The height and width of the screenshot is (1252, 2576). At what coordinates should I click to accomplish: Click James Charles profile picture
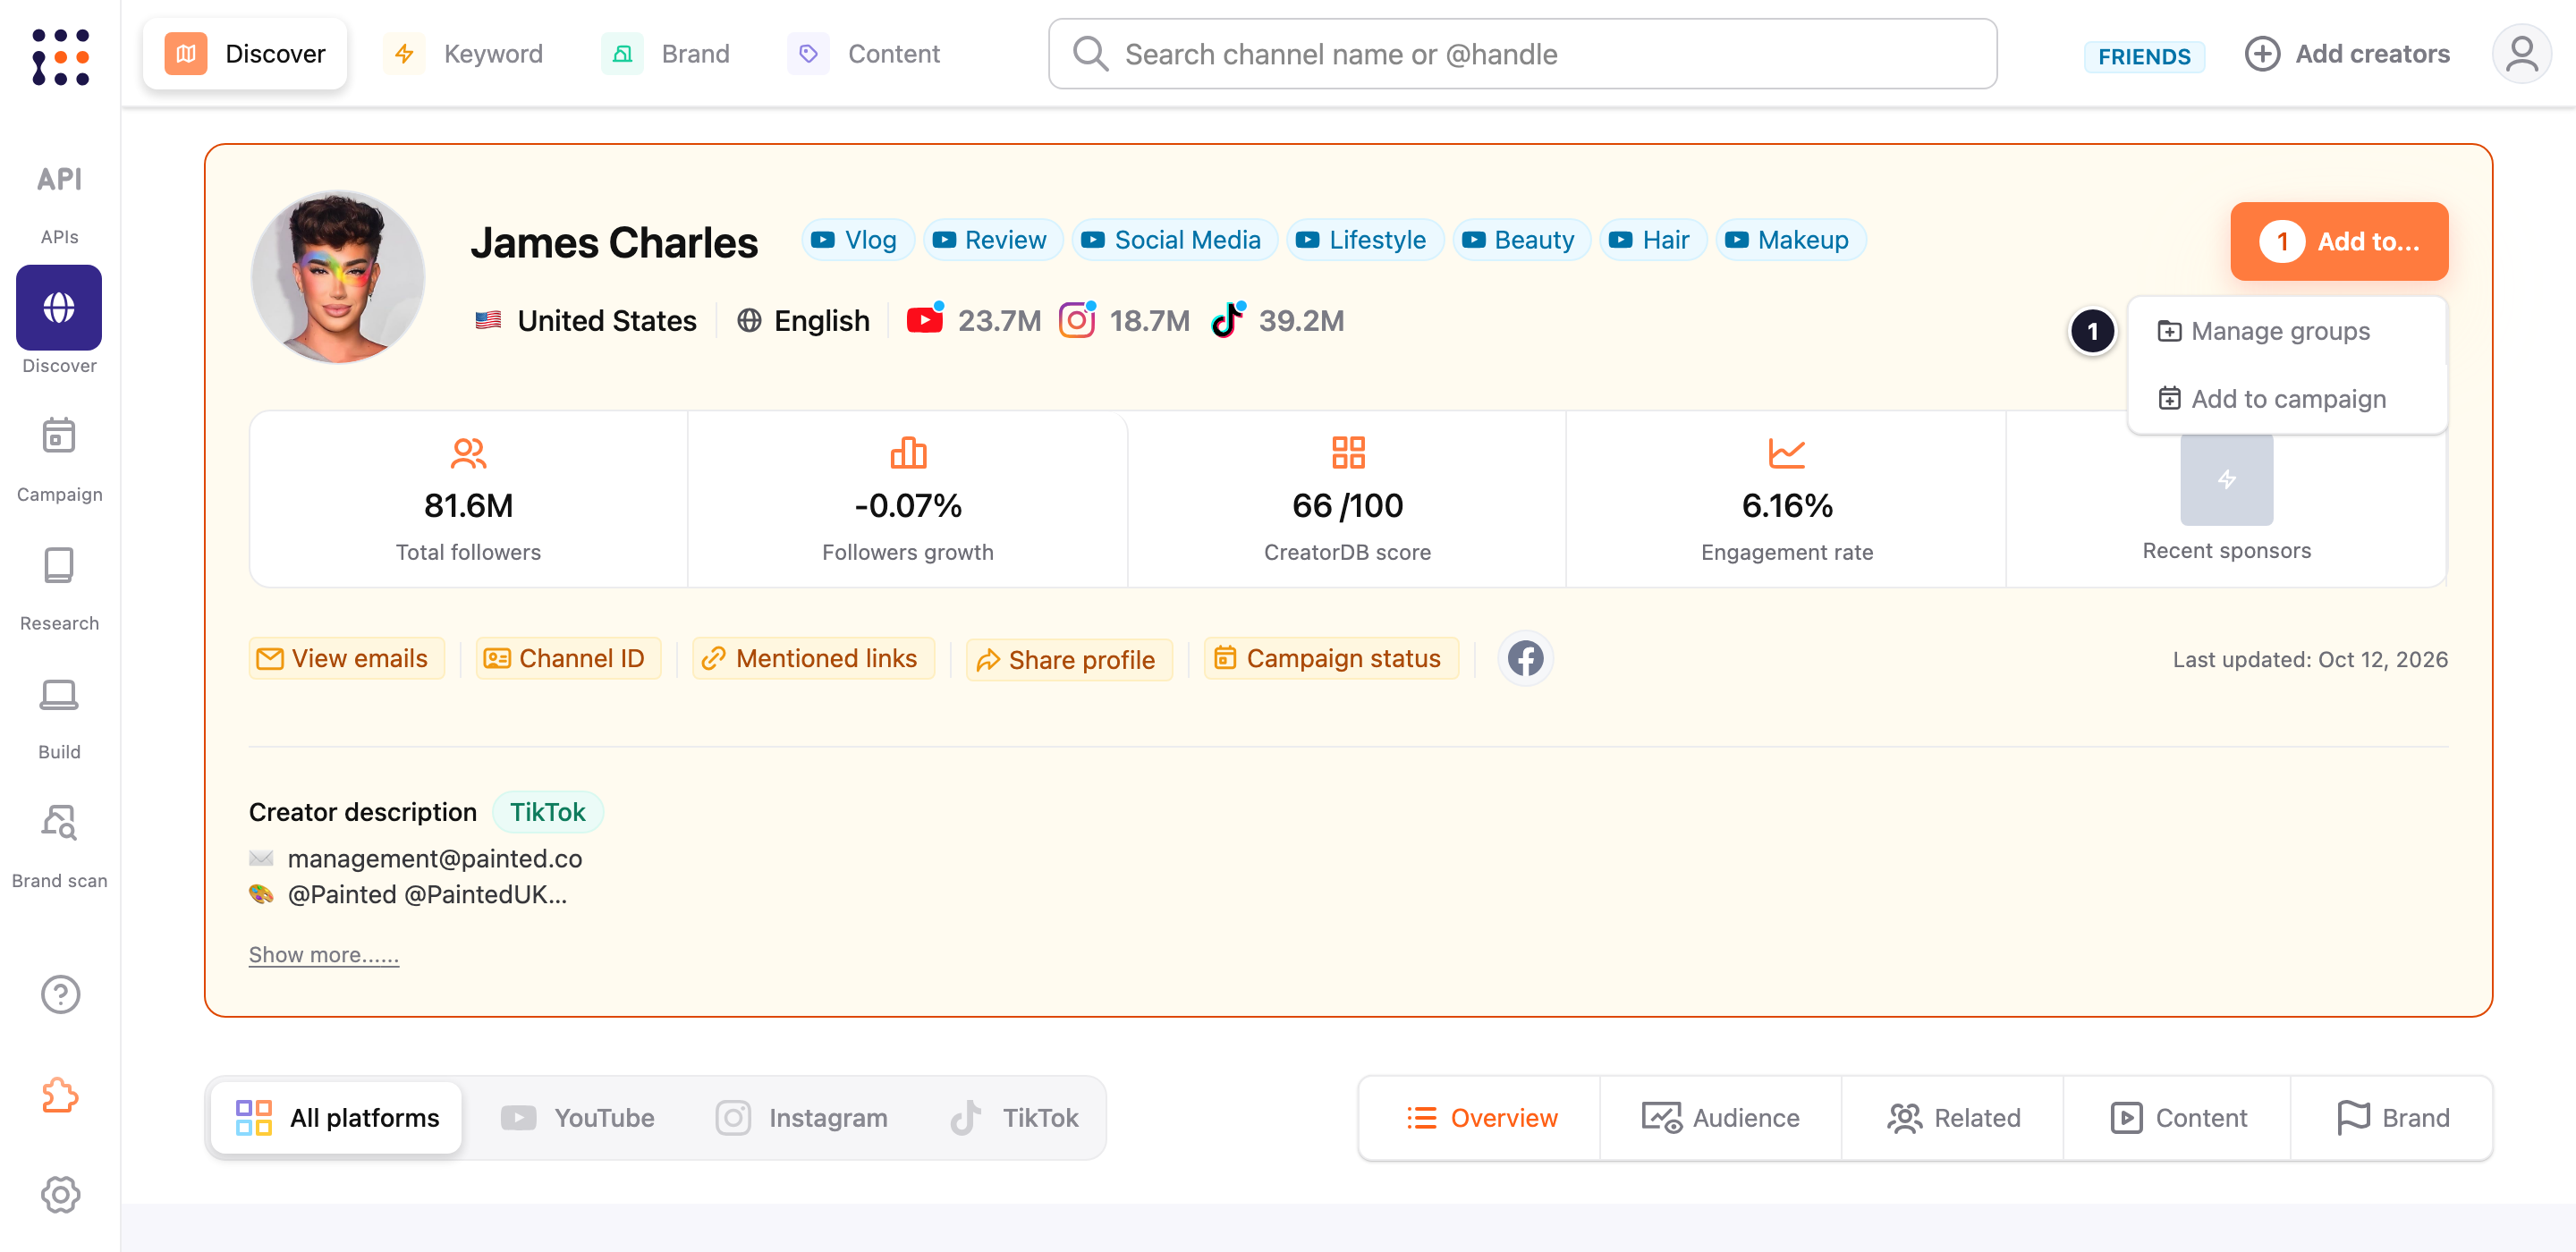pyautogui.click(x=337, y=277)
